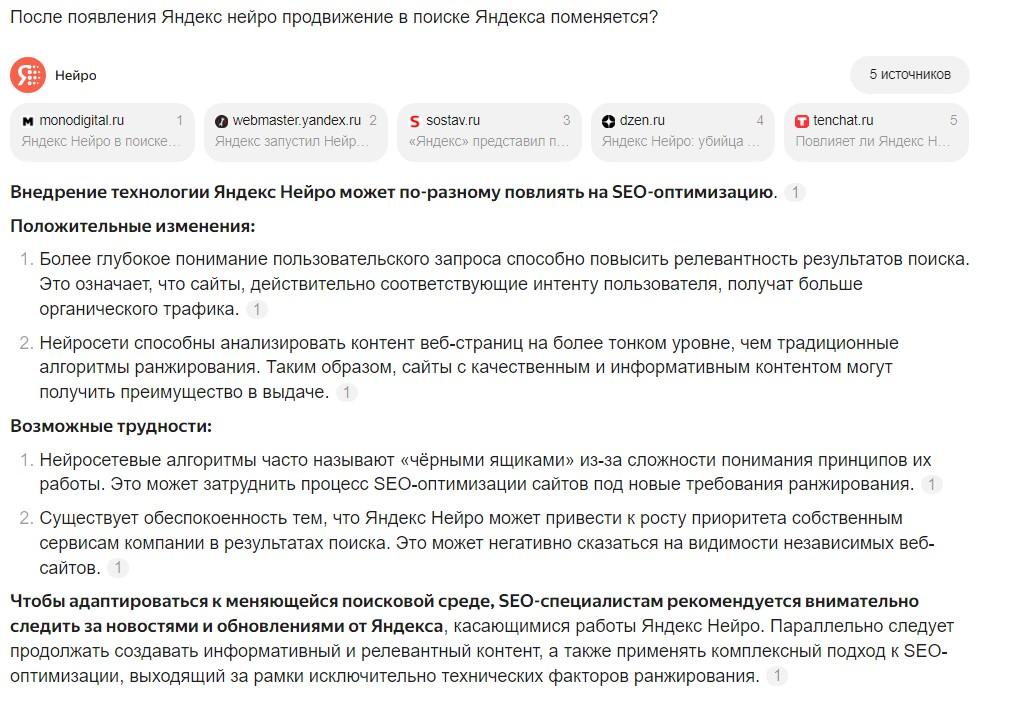Click the dzen.ru favicon

click(x=609, y=121)
